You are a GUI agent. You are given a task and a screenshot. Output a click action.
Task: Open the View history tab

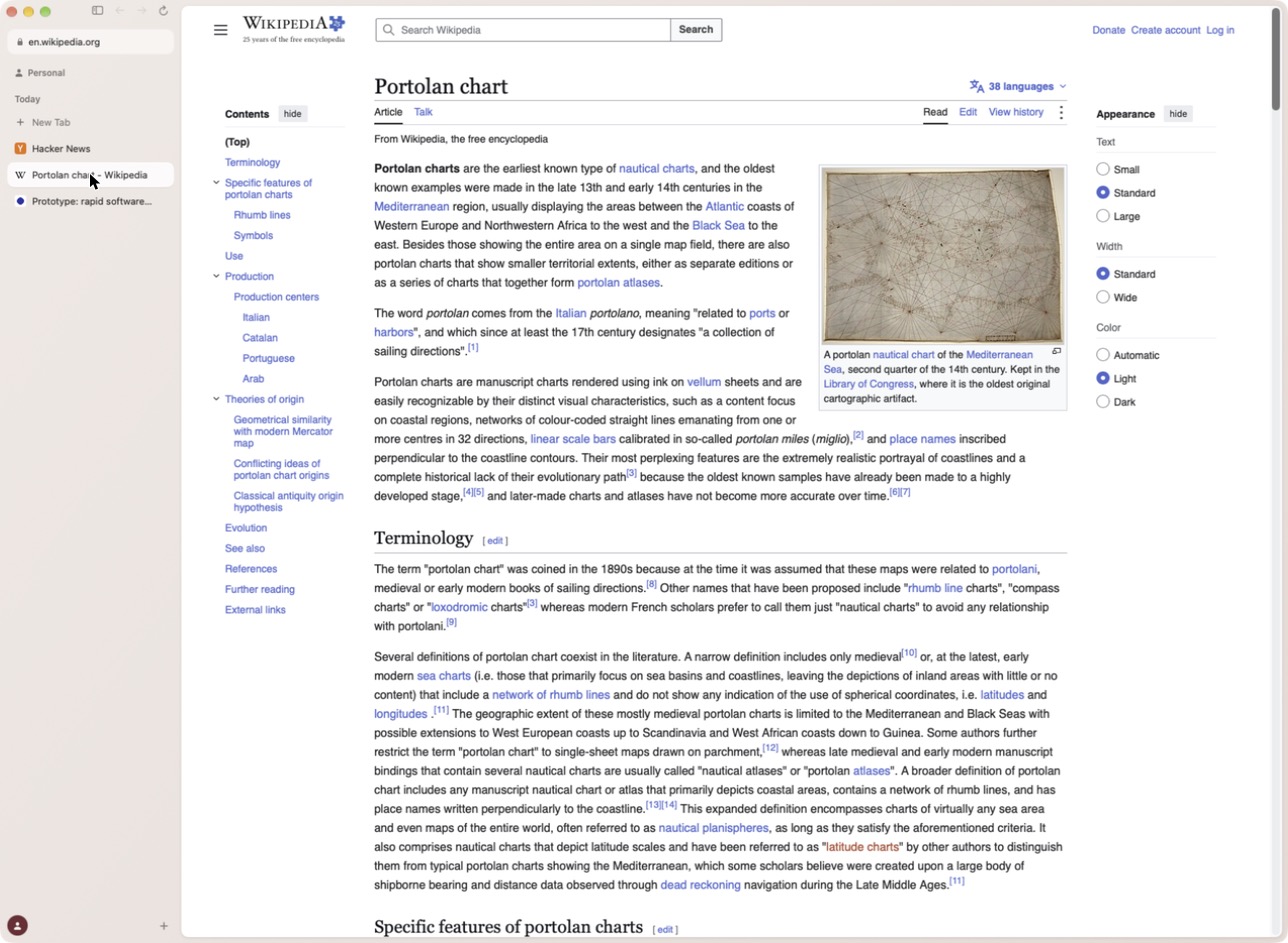1016,112
